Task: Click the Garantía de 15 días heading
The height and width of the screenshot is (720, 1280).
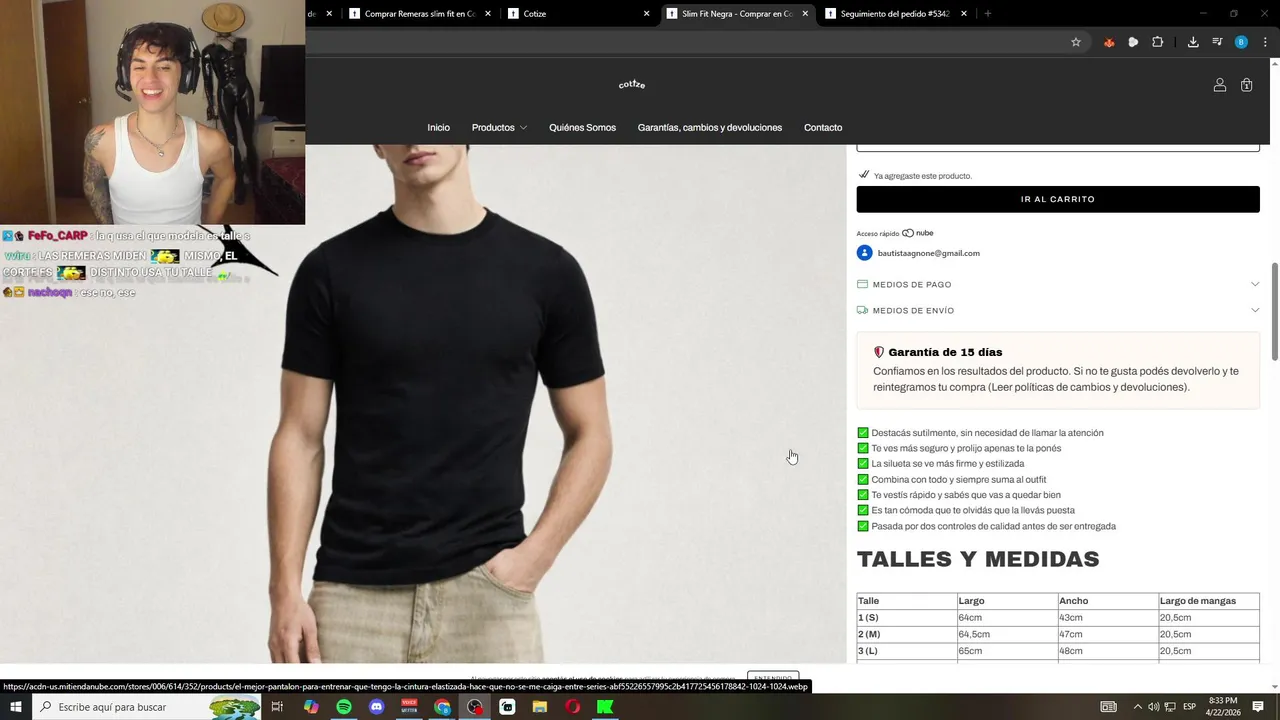Action: click(x=945, y=352)
